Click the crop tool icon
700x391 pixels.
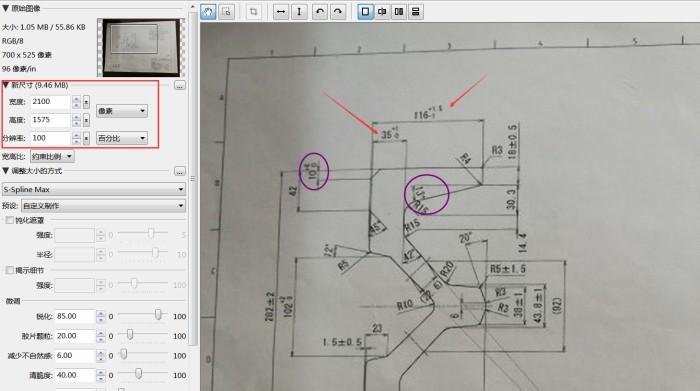254,12
